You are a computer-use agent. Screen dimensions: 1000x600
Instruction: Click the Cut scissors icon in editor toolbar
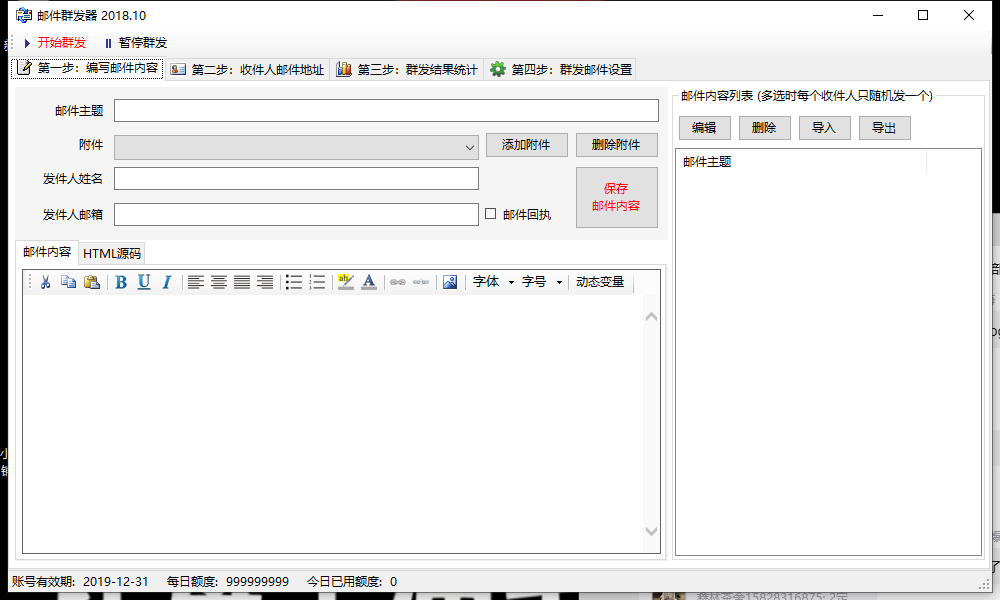pos(45,282)
